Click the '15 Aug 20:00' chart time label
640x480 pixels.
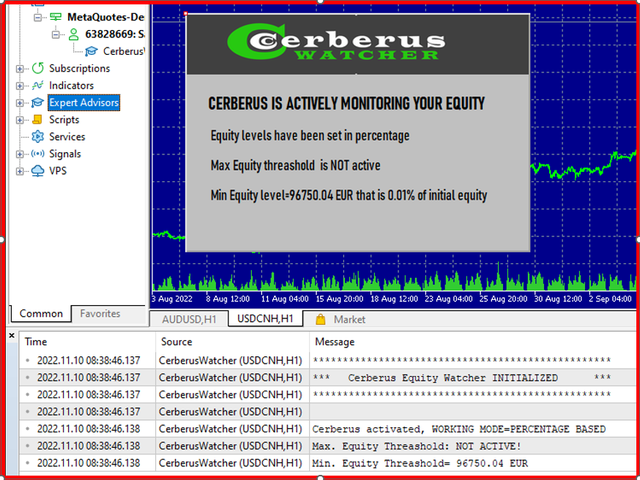coord(339,299)
